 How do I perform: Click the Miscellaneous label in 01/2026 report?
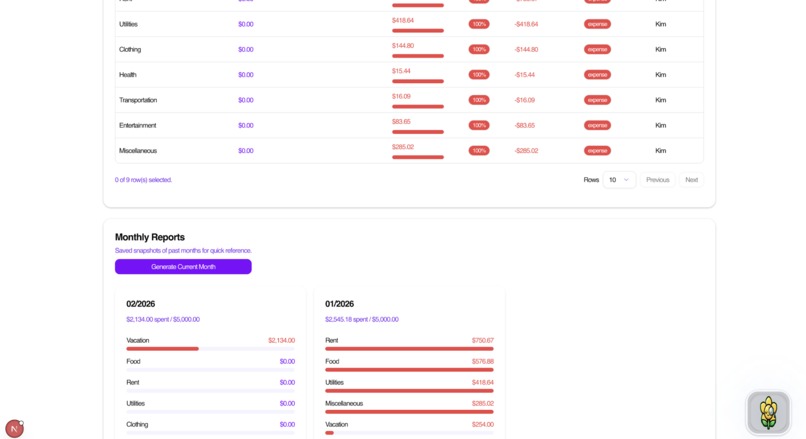[344, 404]
